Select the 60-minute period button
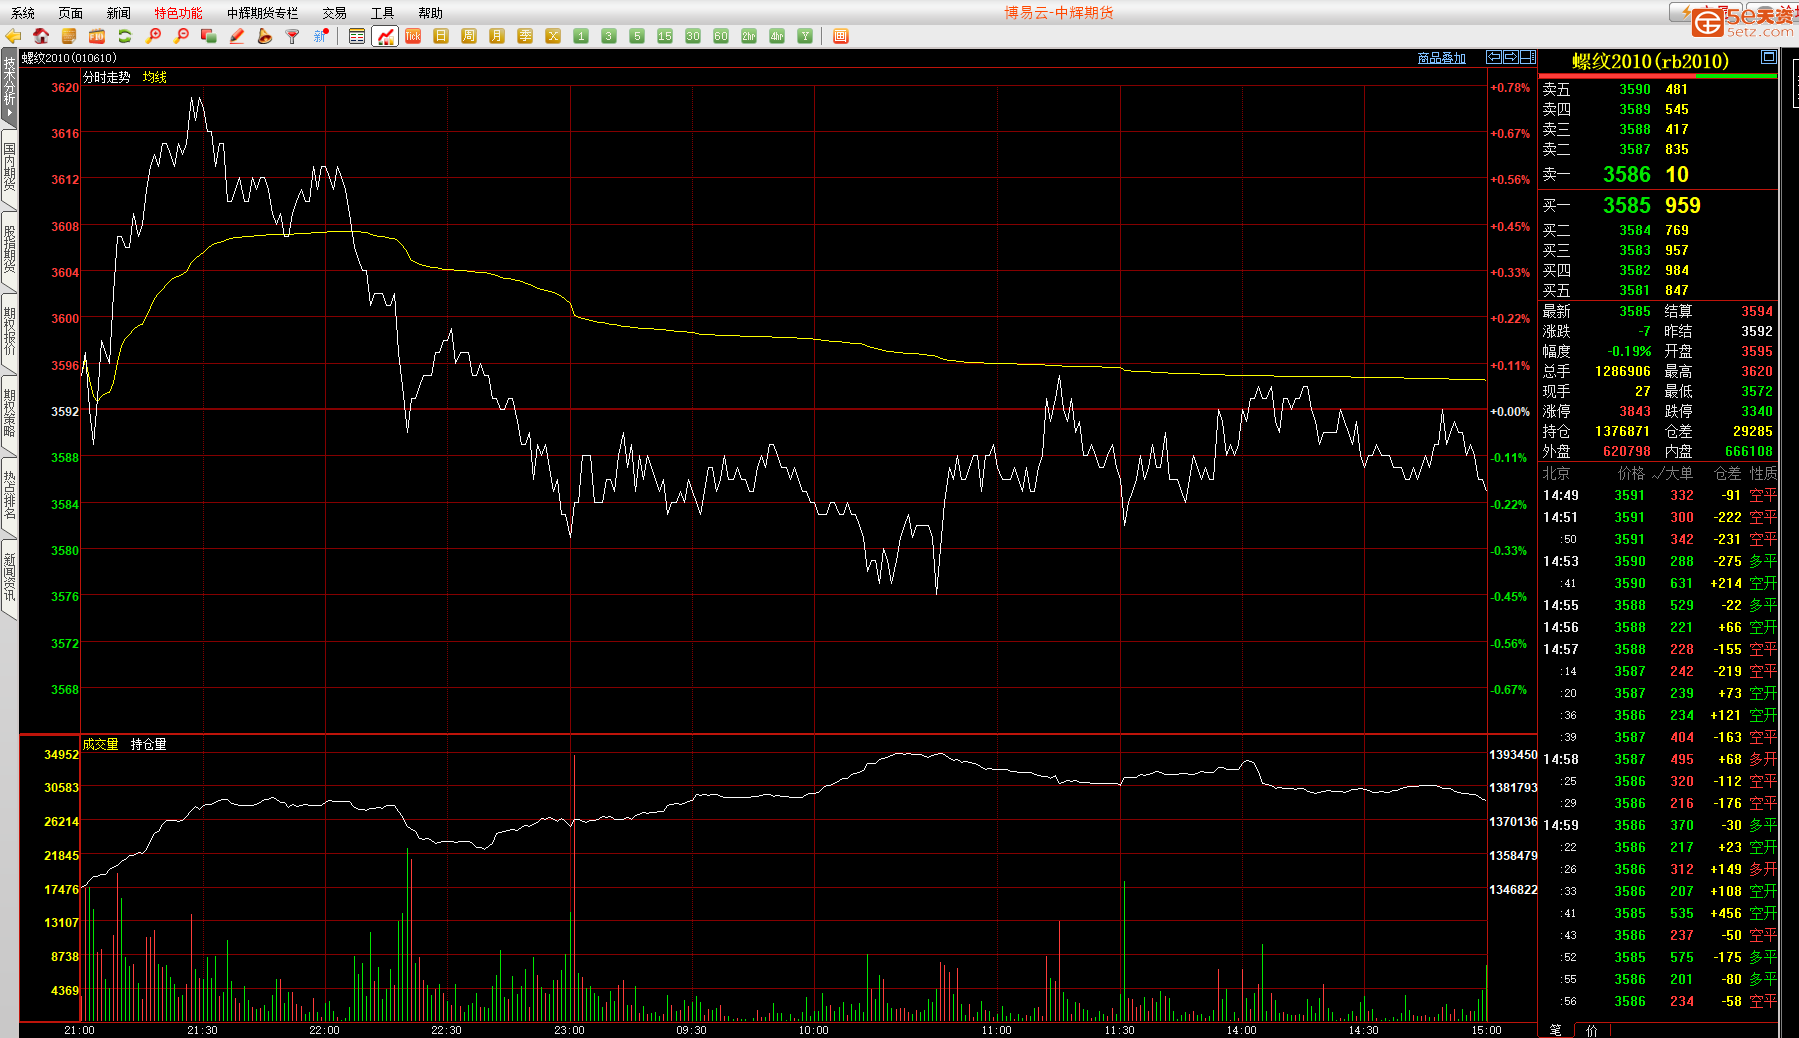The height and width of the screenshot is (1038, 1799). (x=721, y=36)
